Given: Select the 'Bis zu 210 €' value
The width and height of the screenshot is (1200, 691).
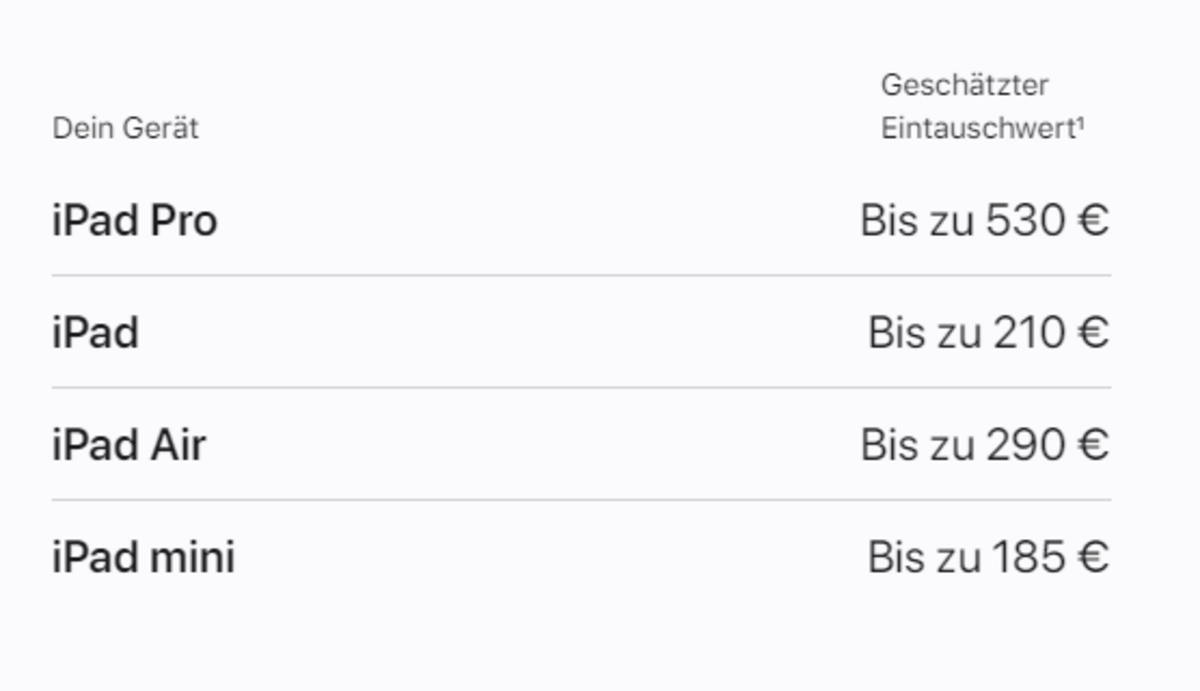Looking at the screenshot, I should 989,332.
